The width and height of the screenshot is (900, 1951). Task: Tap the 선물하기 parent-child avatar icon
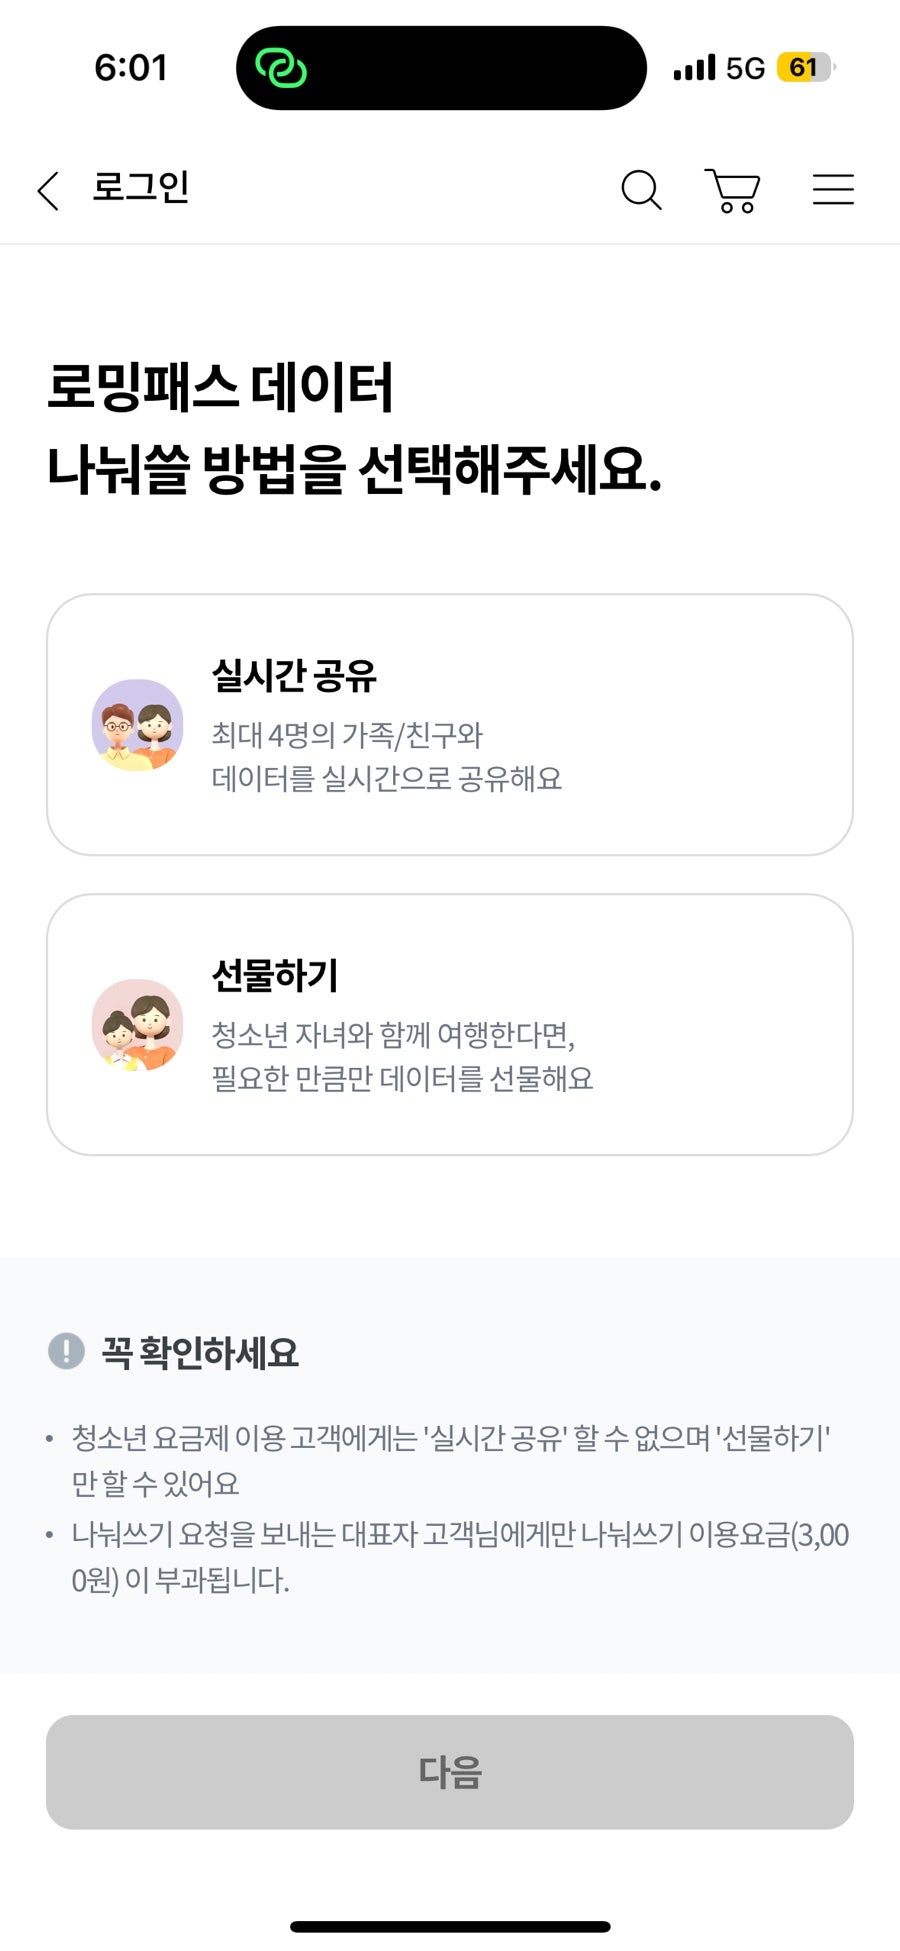tap(137, 1025)
